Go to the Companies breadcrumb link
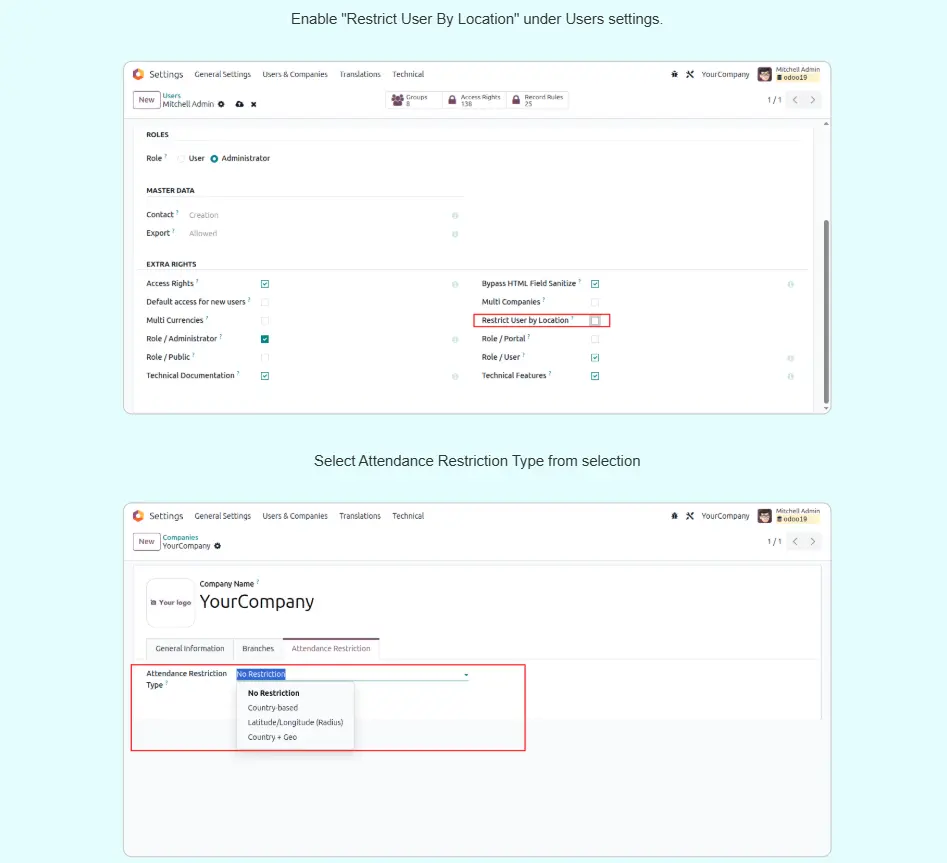Image resolution: width=947 pixels, height=863 pixels. click(180, 537)
